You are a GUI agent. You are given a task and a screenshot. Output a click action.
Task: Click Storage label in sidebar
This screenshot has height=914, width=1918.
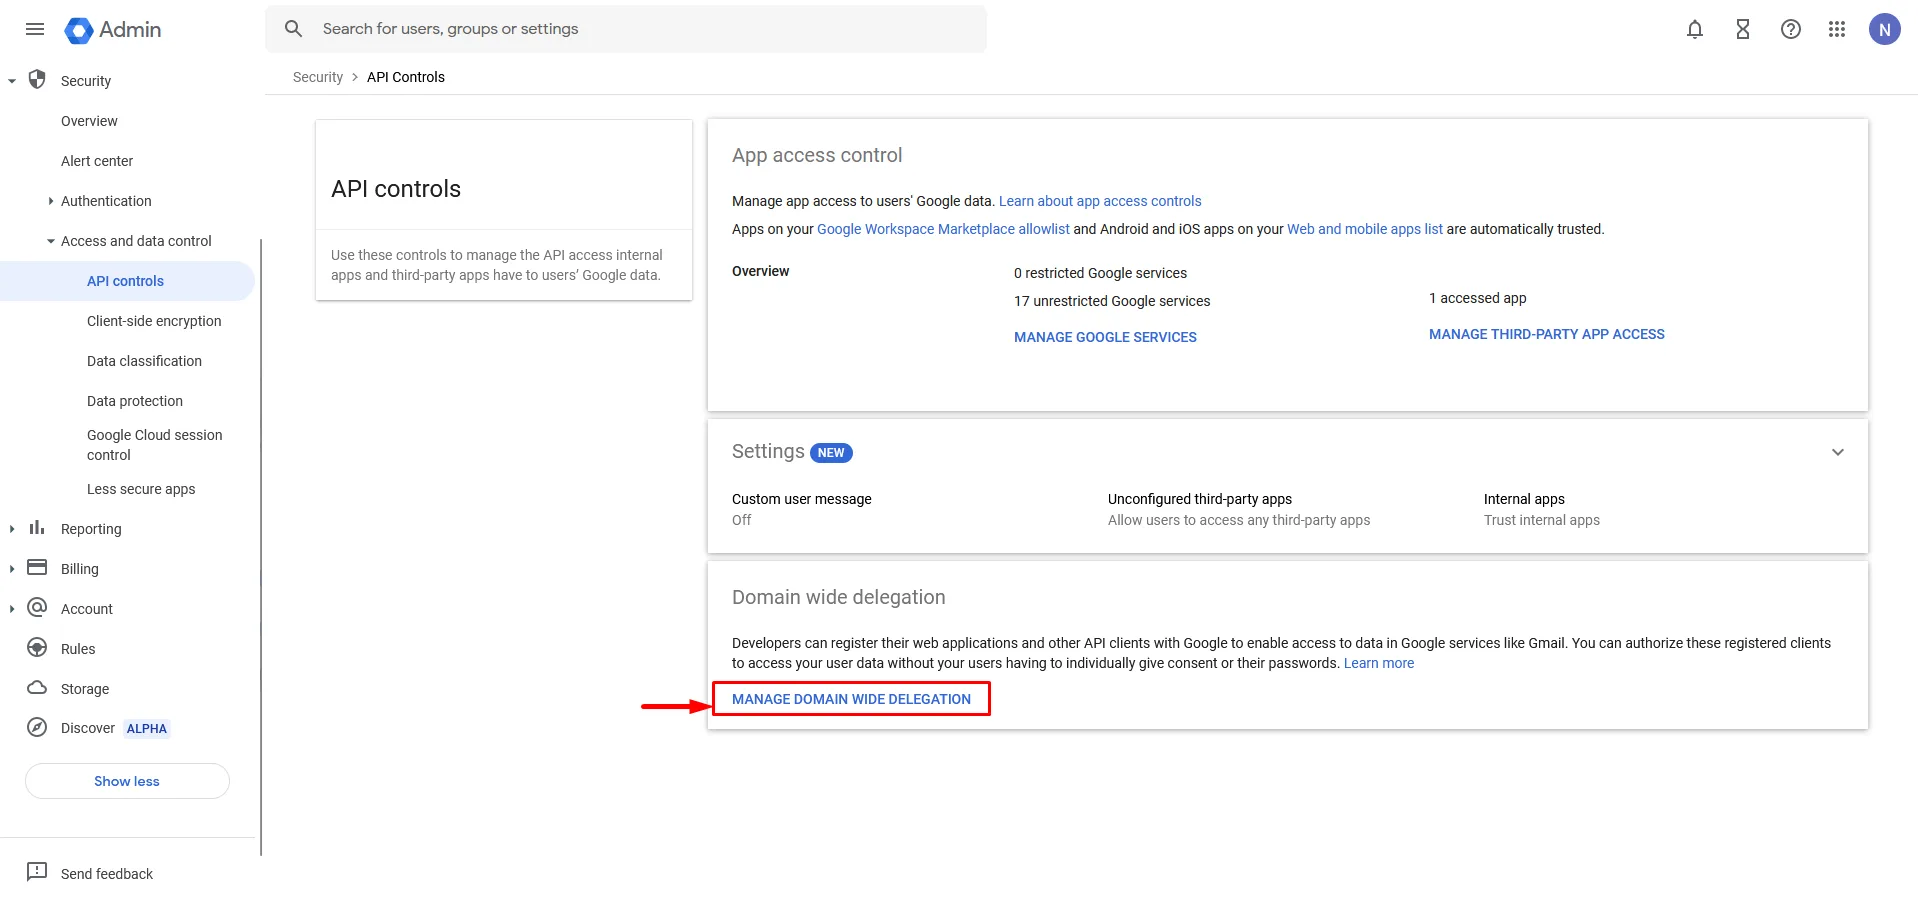[85, 689]
